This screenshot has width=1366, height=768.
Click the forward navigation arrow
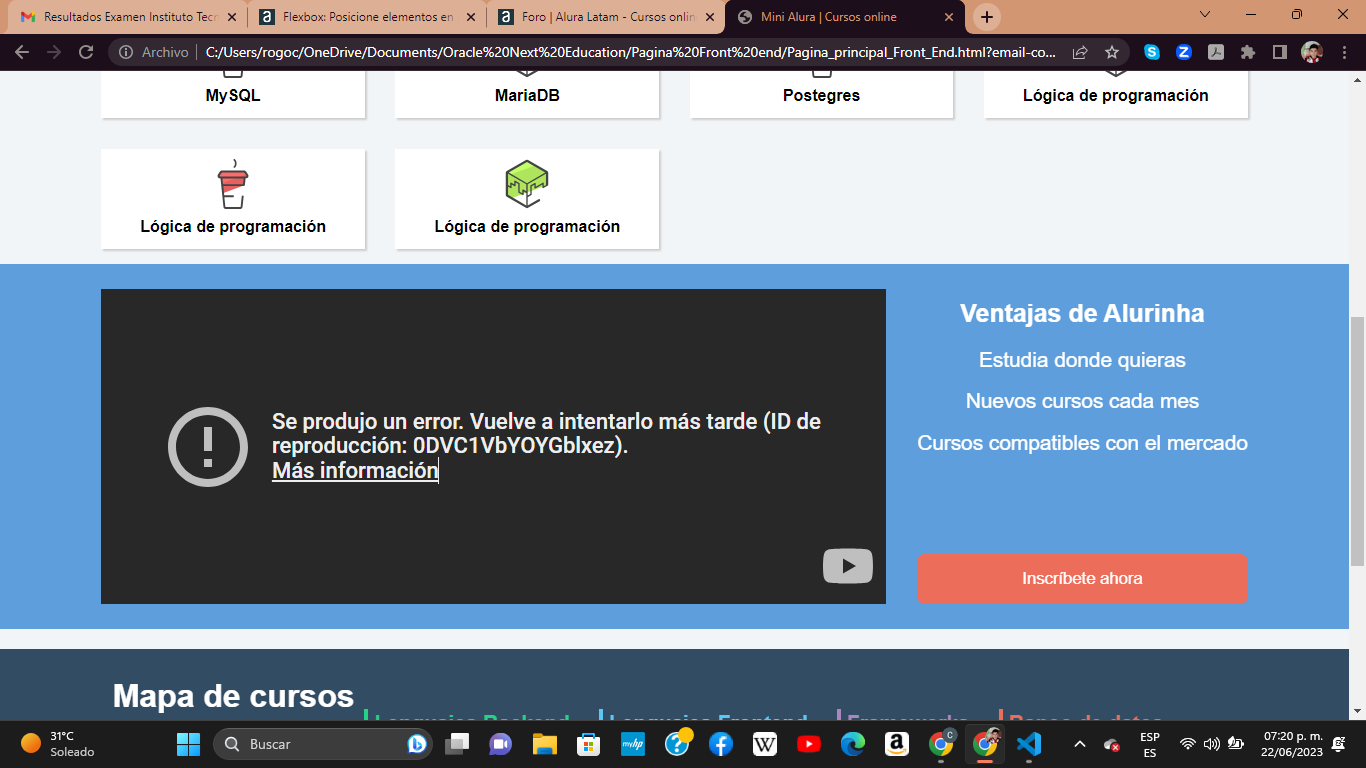[54, 52]
